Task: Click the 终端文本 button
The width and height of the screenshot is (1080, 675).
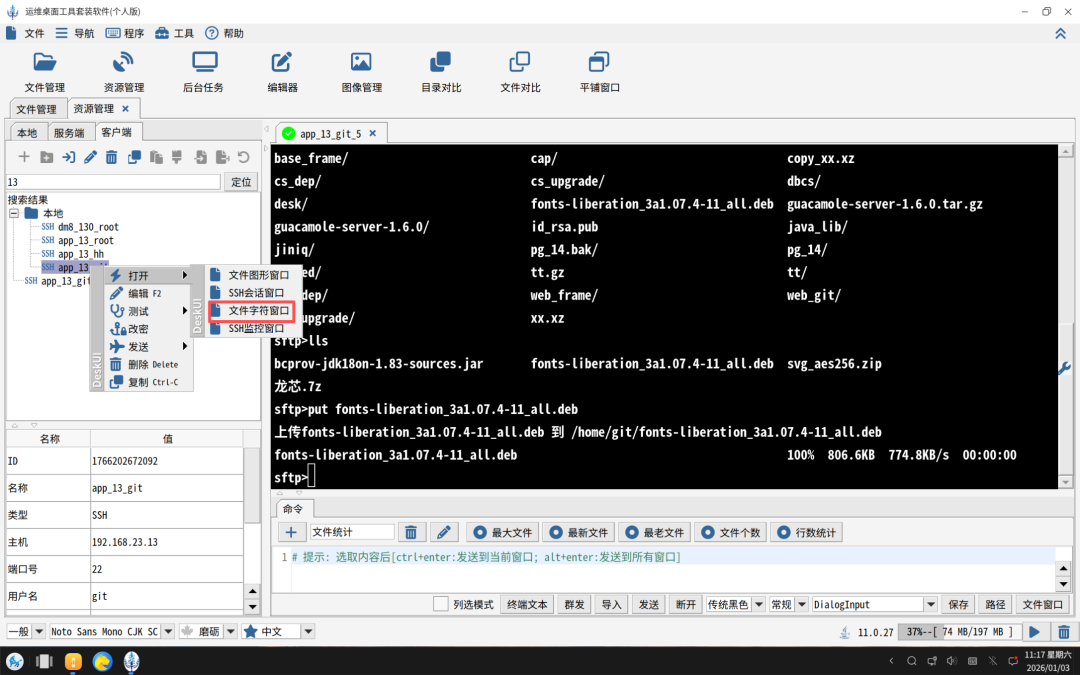Action: 527,605
